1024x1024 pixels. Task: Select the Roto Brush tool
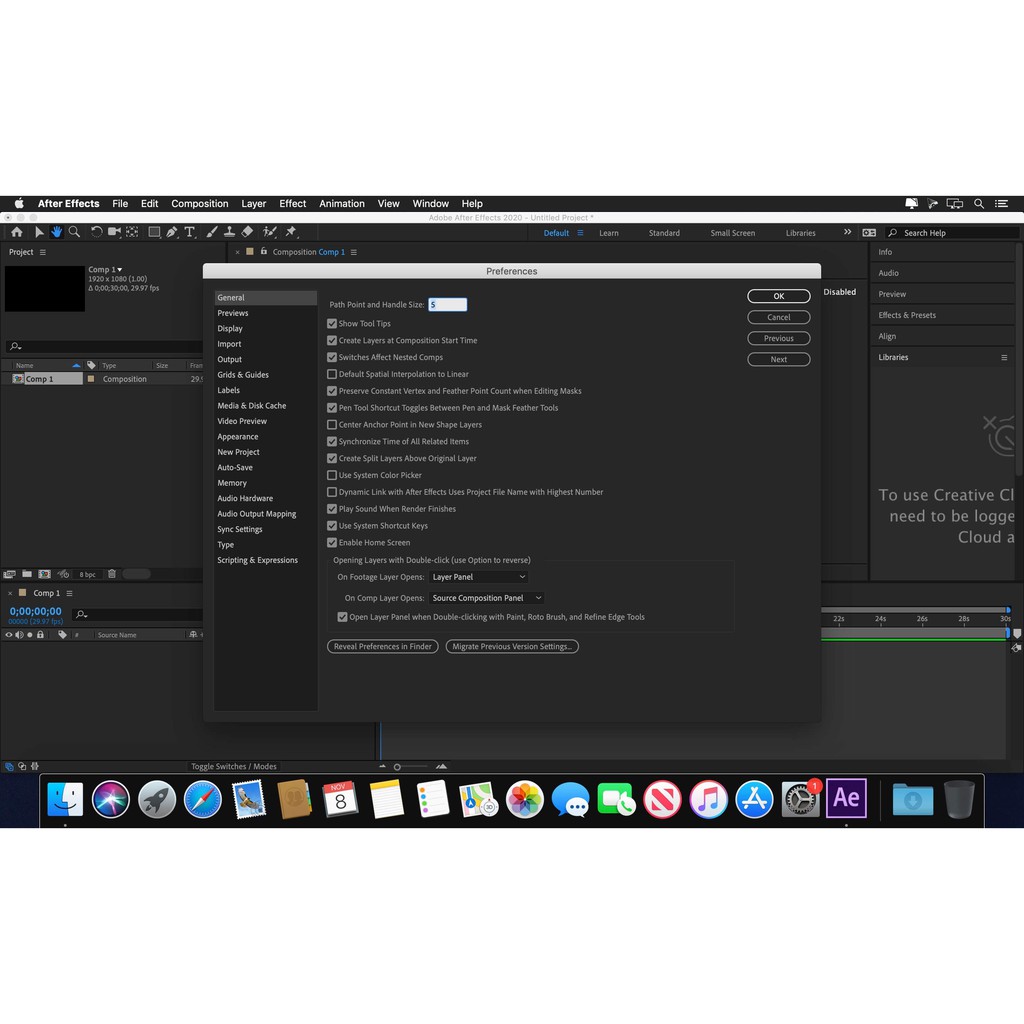(x=269, y=232)
